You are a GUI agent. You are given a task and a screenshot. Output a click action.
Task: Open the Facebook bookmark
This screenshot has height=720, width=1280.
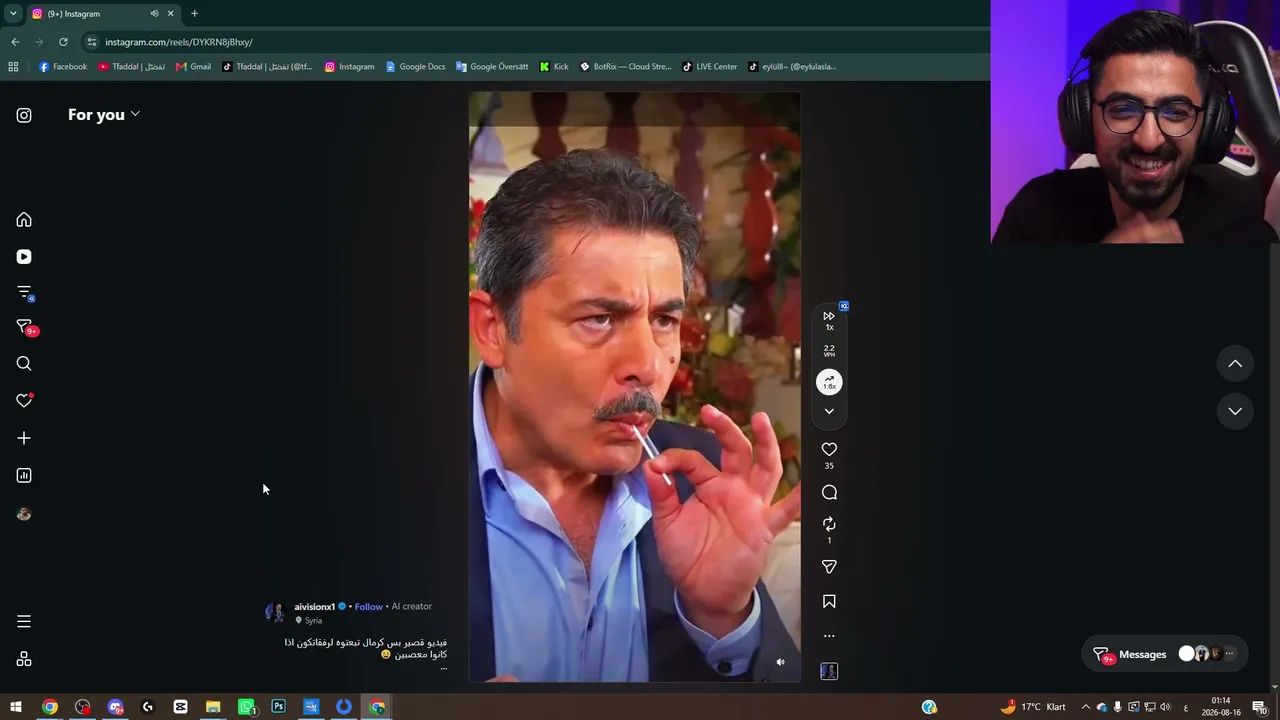pyautogui.click(x=62, y=67)
